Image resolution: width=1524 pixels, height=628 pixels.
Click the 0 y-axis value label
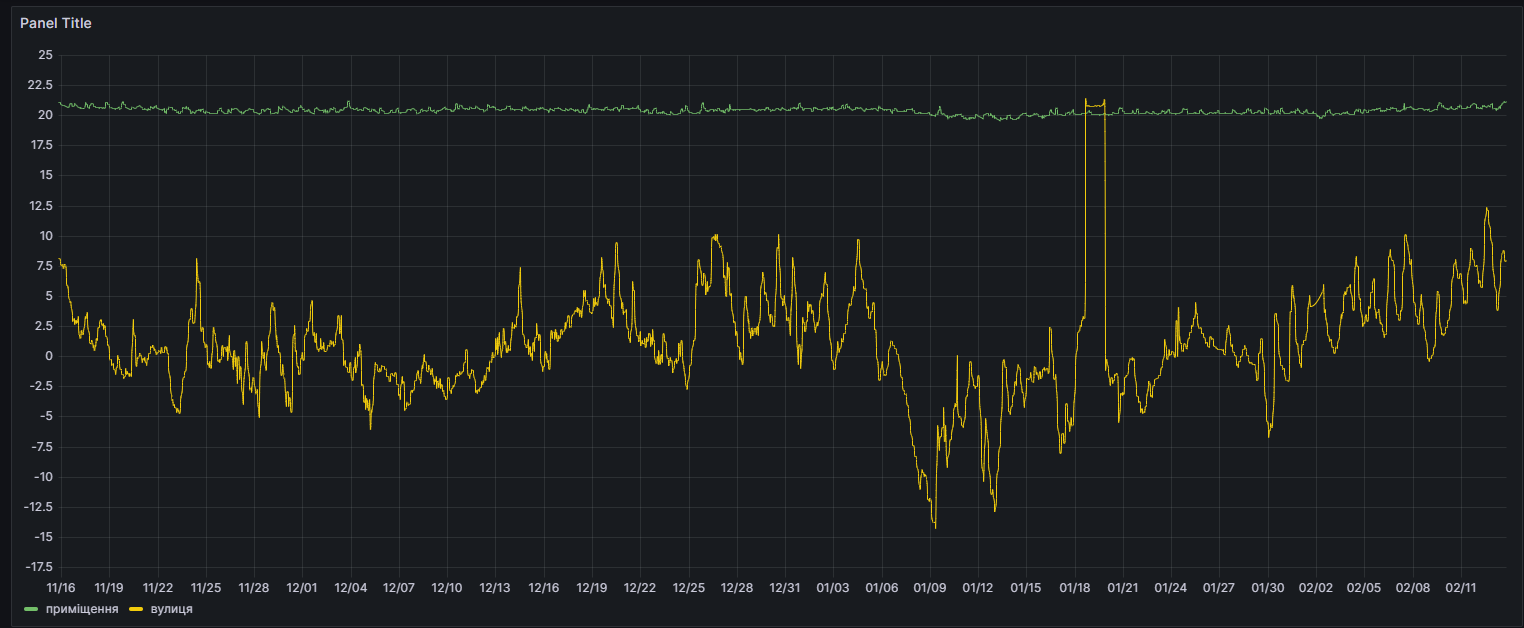click(49, 356)
